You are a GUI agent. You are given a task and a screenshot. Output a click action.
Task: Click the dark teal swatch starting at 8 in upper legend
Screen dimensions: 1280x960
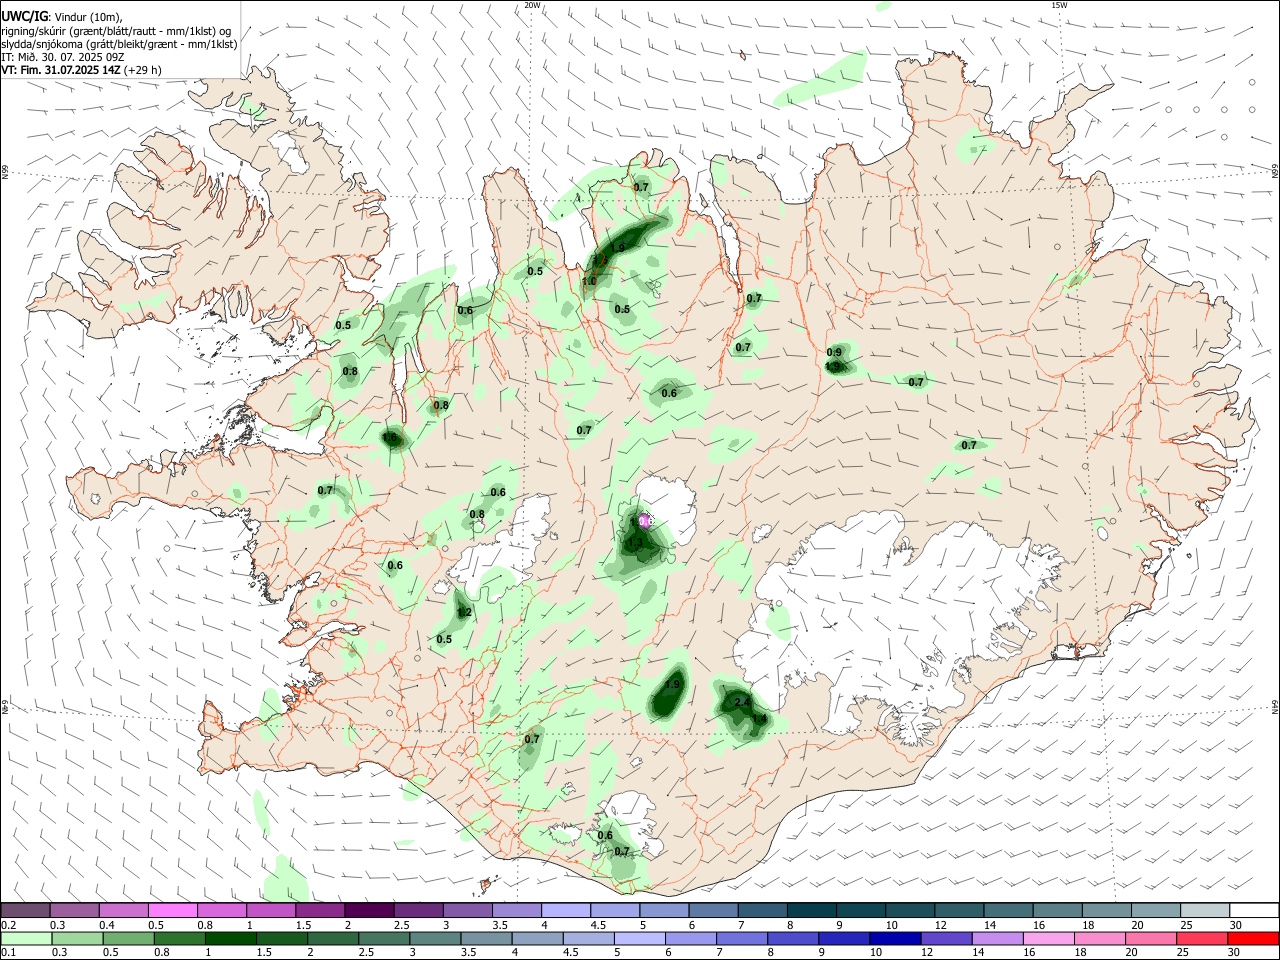811,910
